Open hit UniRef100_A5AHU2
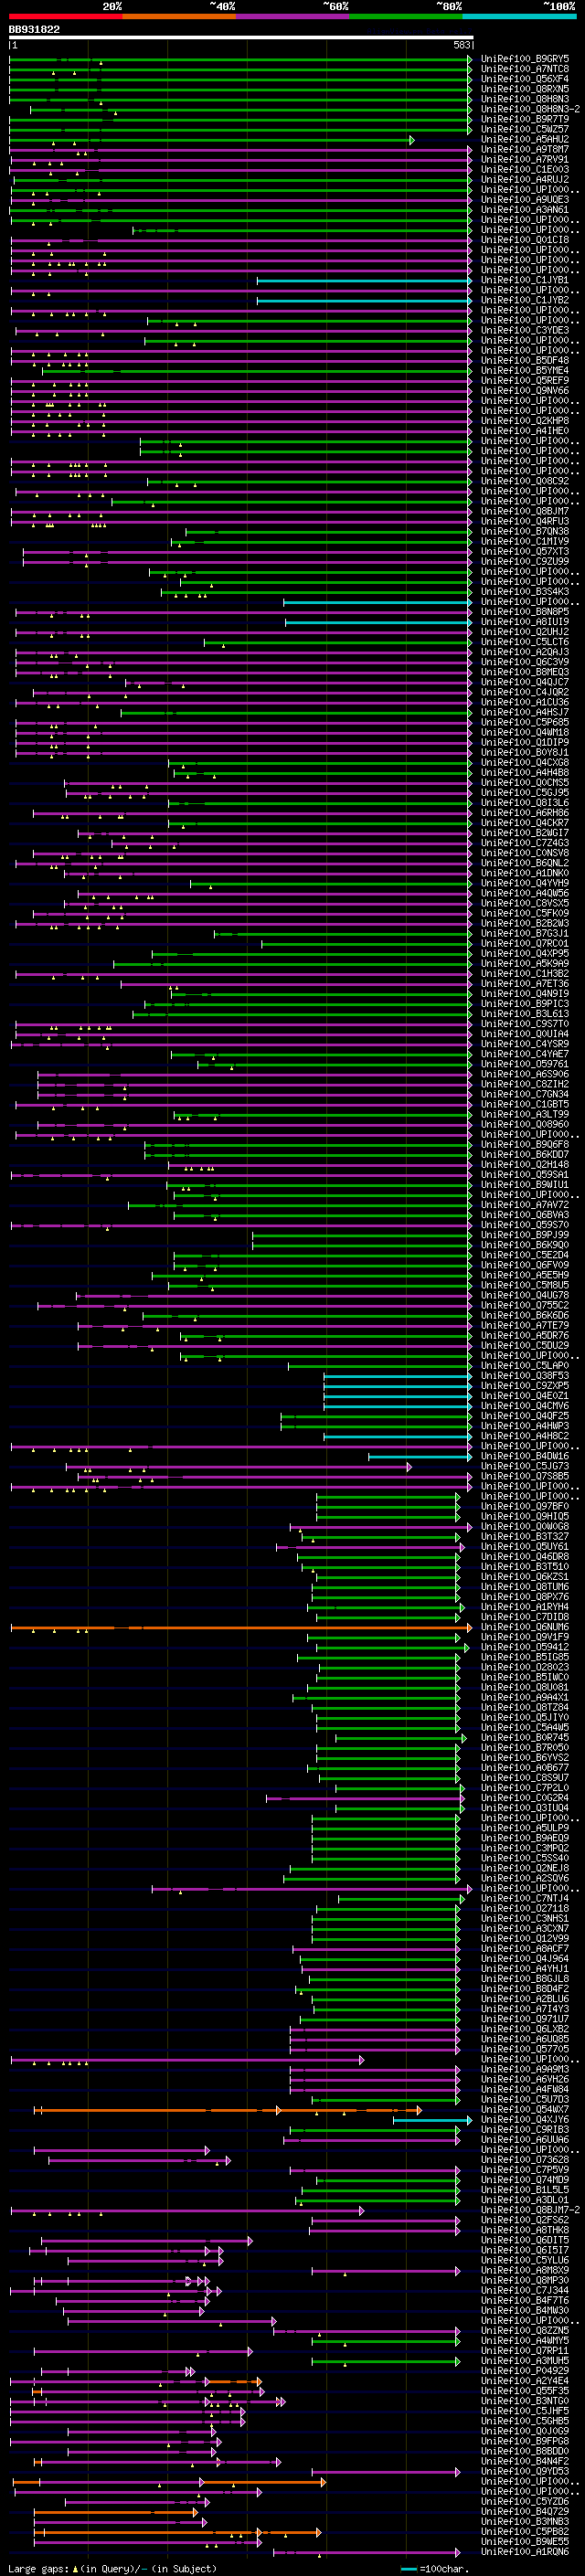The height and width of the screenshot is (2576, 585). pos(525,140)
